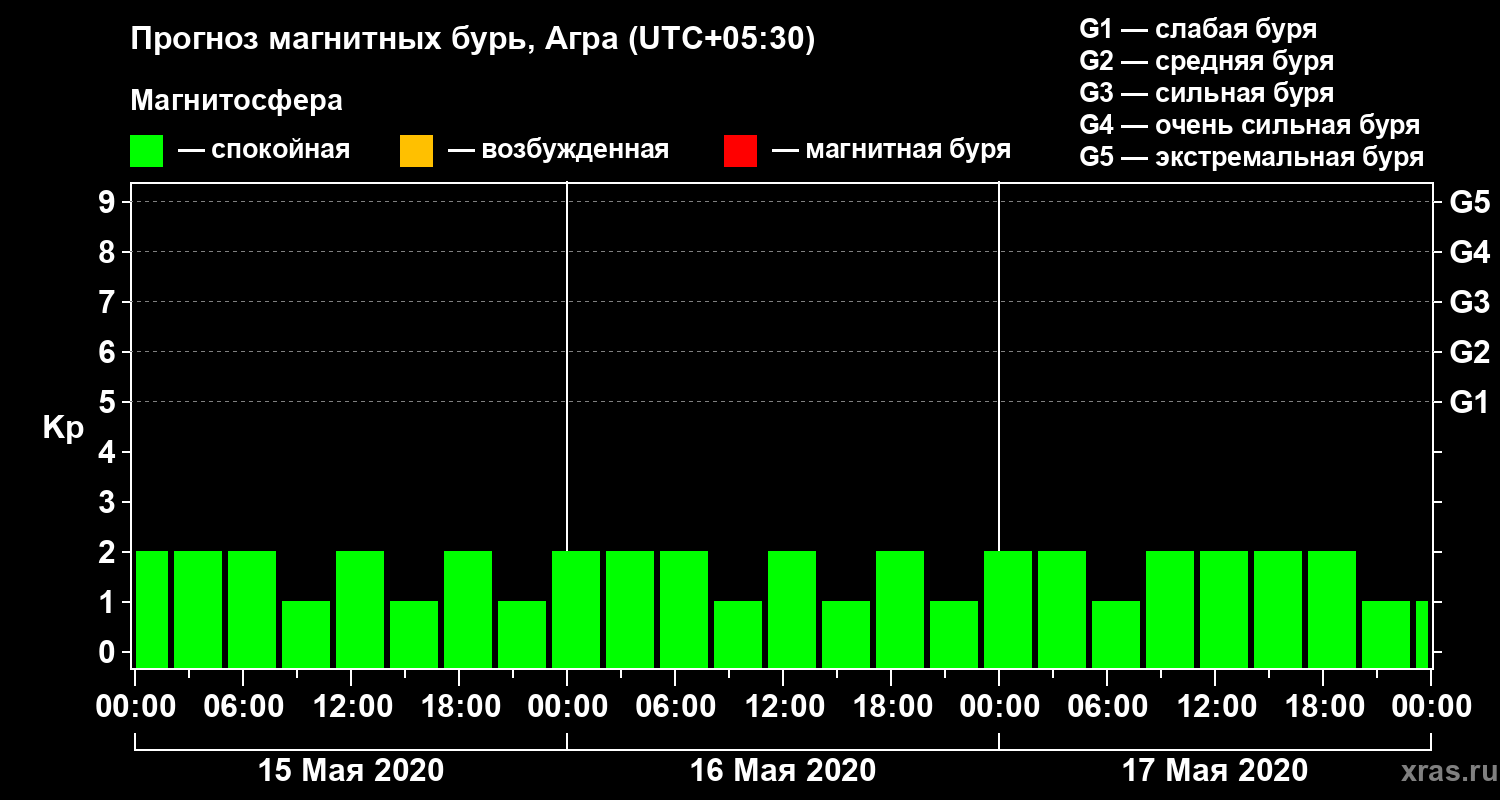Click the '— магнитная буря' legend label
Screen dimensions: 1500x800
coord(892,150)
